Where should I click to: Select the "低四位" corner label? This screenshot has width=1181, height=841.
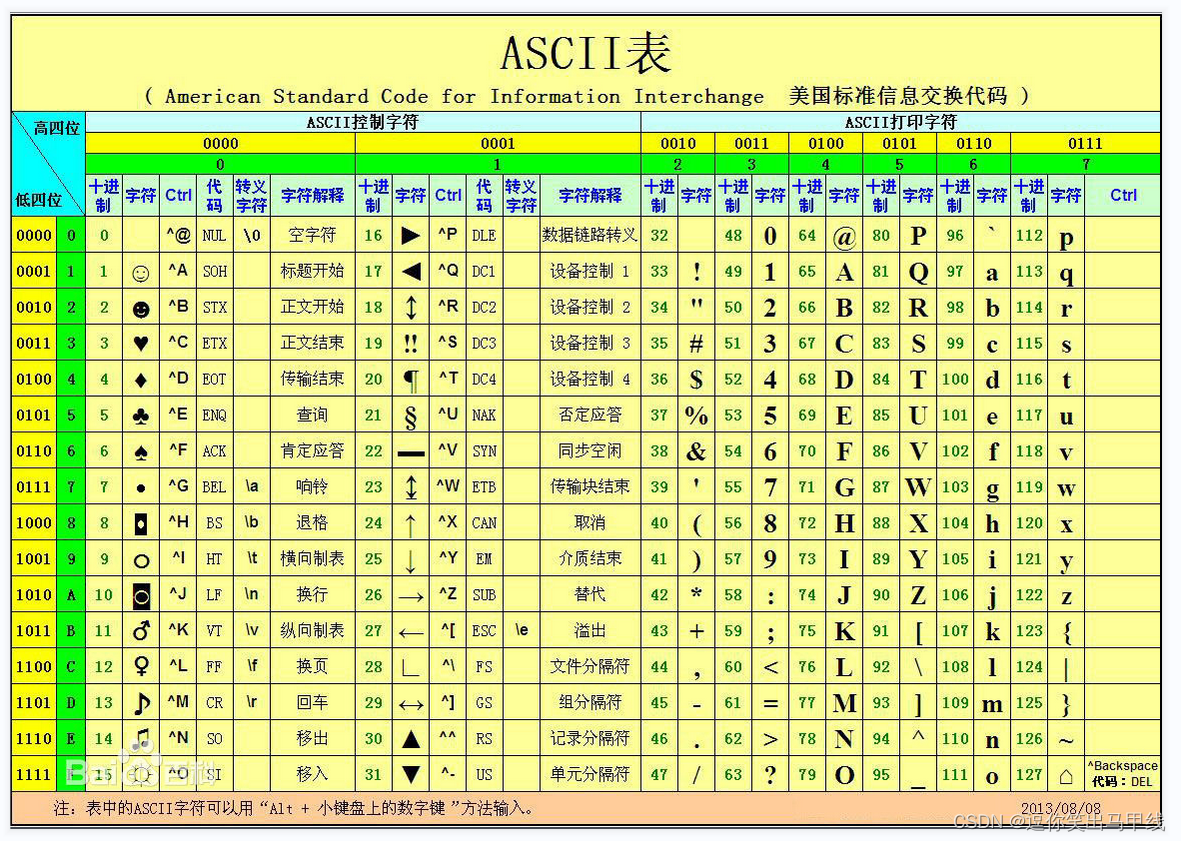38,200
